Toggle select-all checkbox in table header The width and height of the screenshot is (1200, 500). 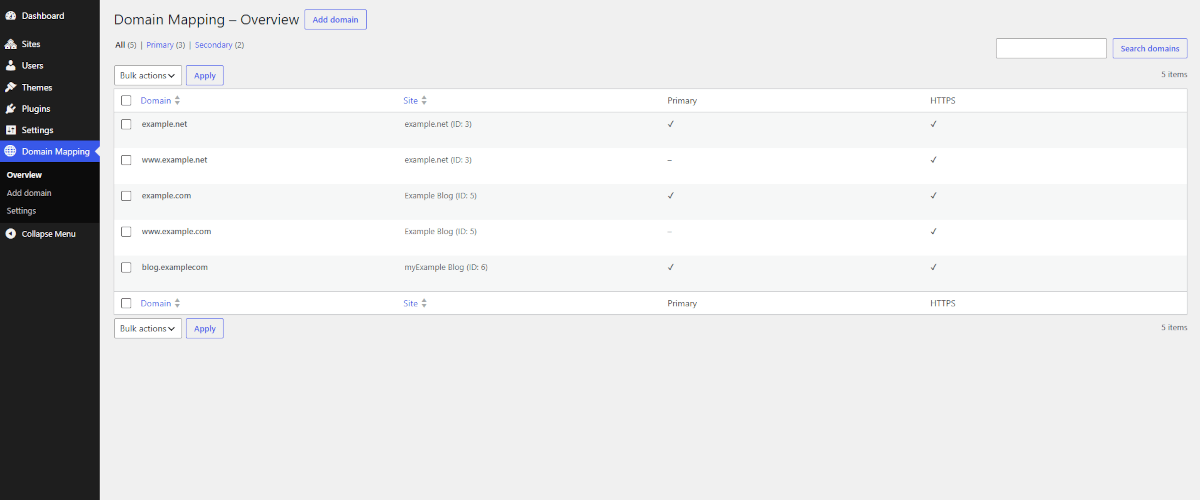tap(126, 100)
